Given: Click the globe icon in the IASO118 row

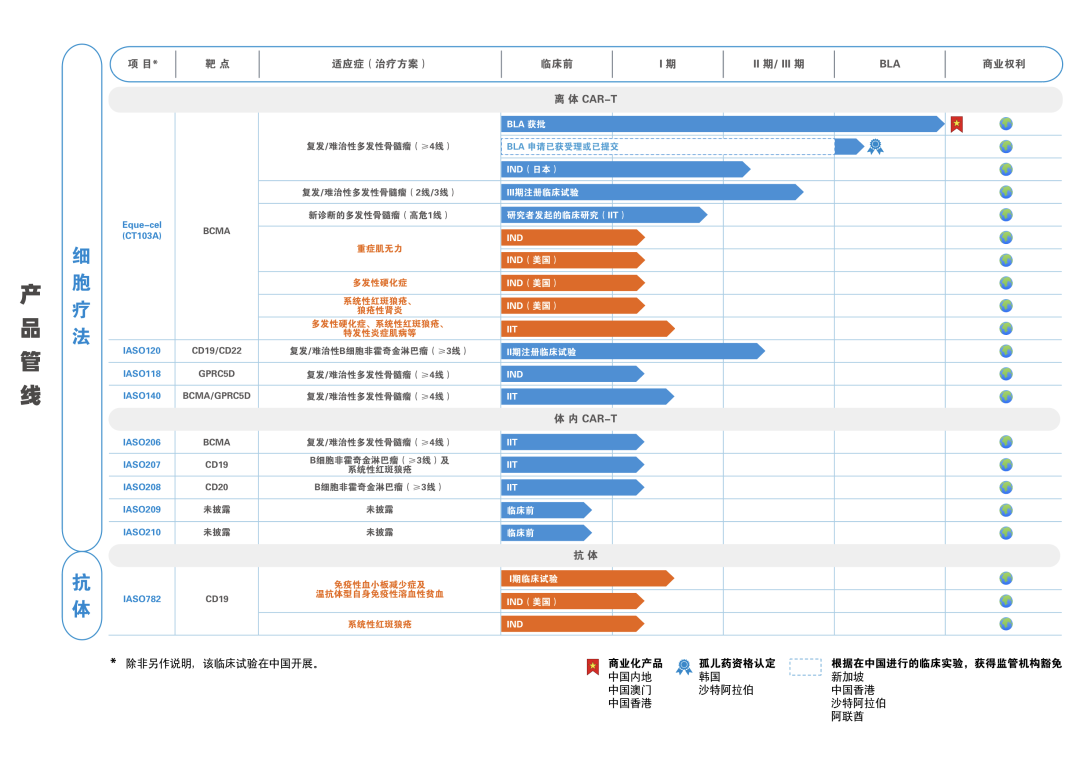Looking at the screenshot, I should click(x=1006, y=374).
